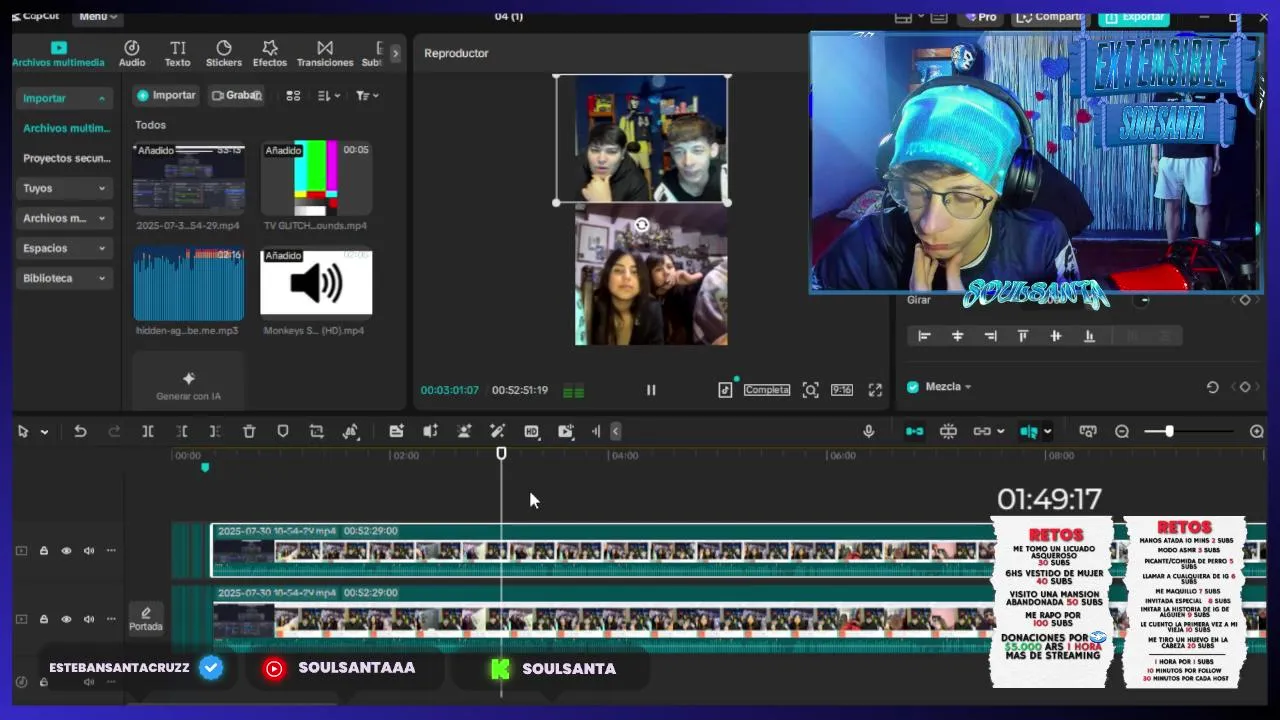Show more tabs with the arrow
Screen dimensions: 1280x720
pos(396,53)
